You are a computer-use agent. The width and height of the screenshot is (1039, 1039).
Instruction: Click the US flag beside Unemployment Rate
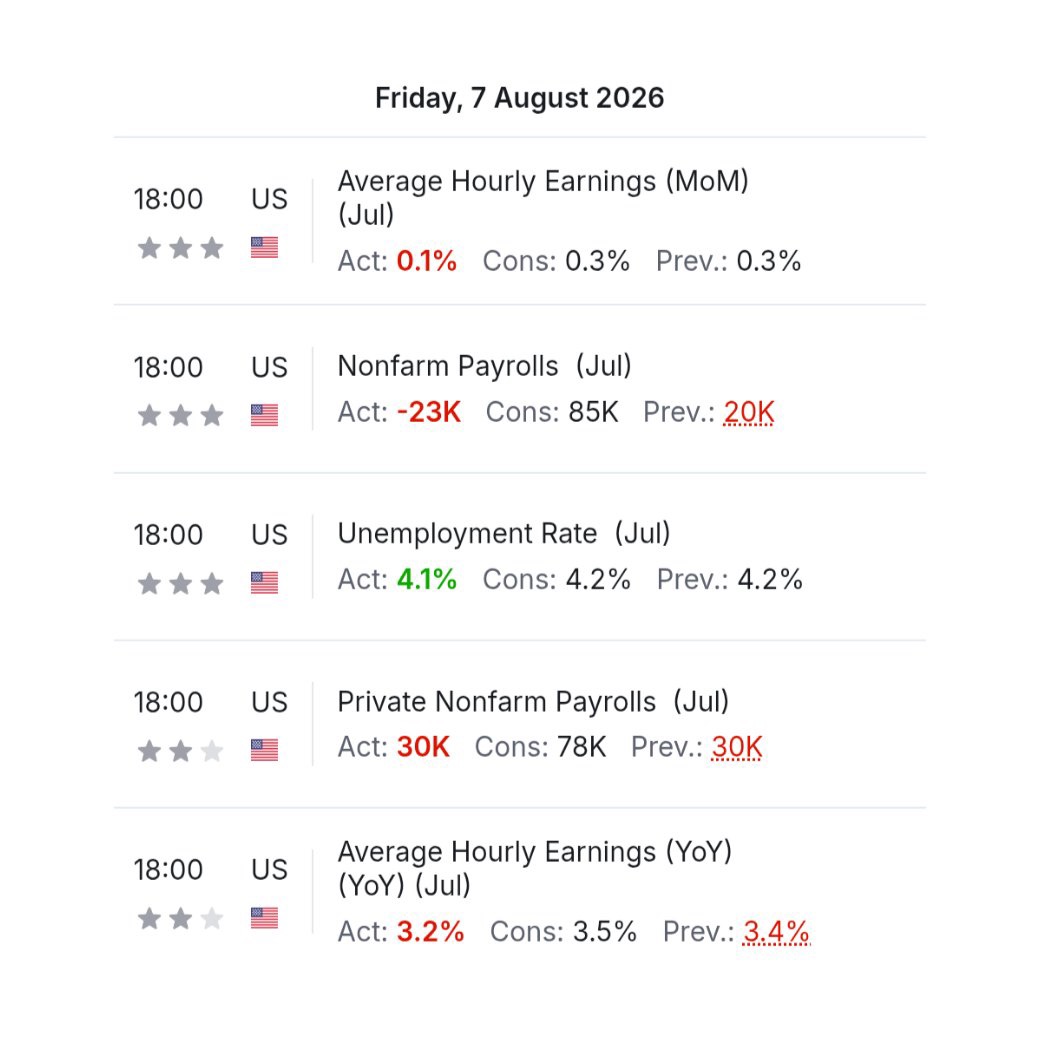click(264, 583)
